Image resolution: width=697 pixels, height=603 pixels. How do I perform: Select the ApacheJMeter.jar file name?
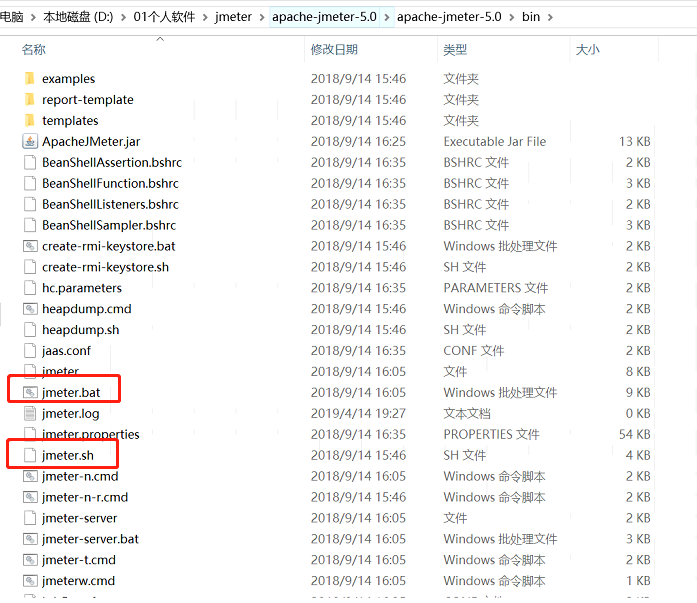[91, 141]
